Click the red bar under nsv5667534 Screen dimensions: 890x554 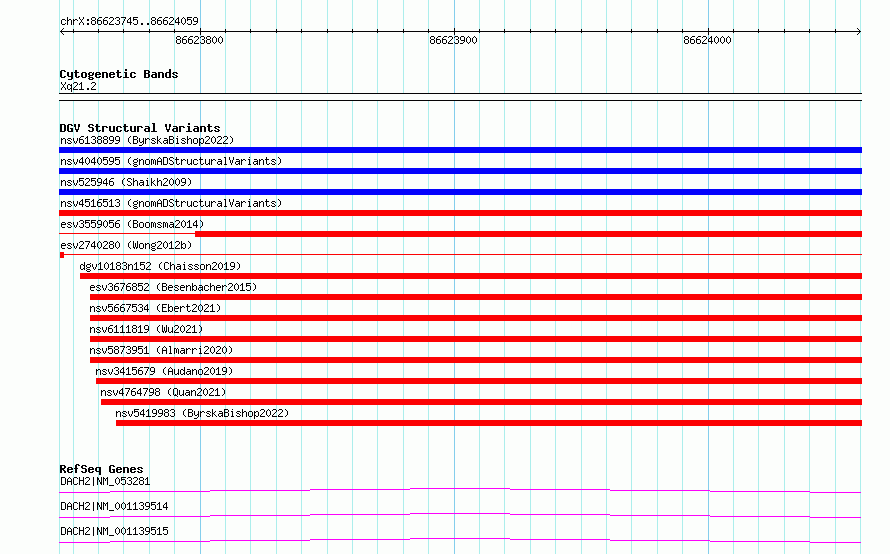(476, 318)
